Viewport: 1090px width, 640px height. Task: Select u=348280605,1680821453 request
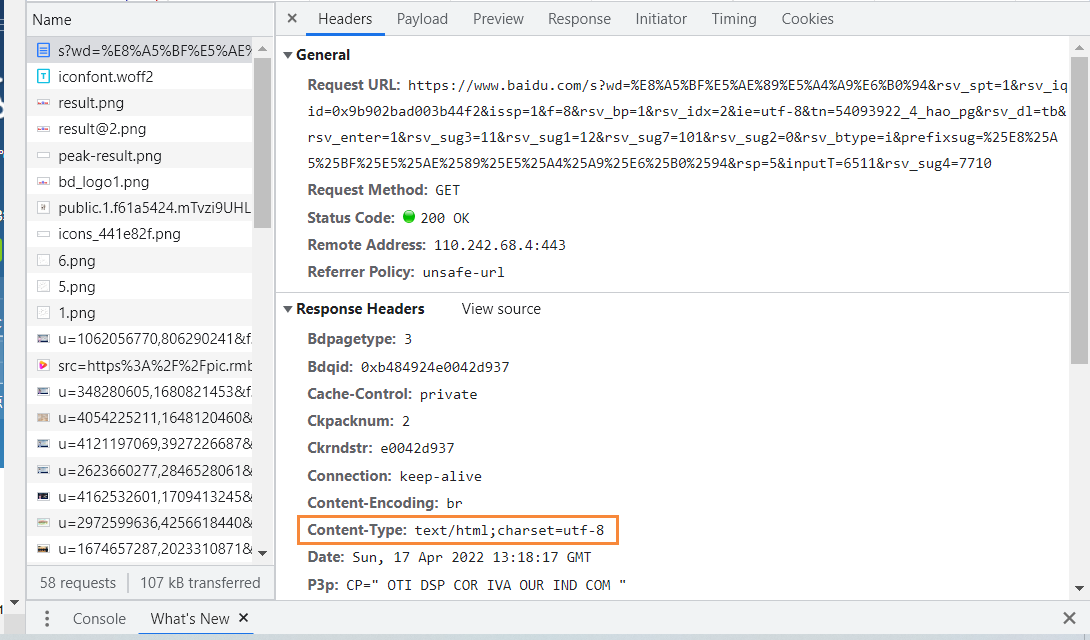[140, 392]
